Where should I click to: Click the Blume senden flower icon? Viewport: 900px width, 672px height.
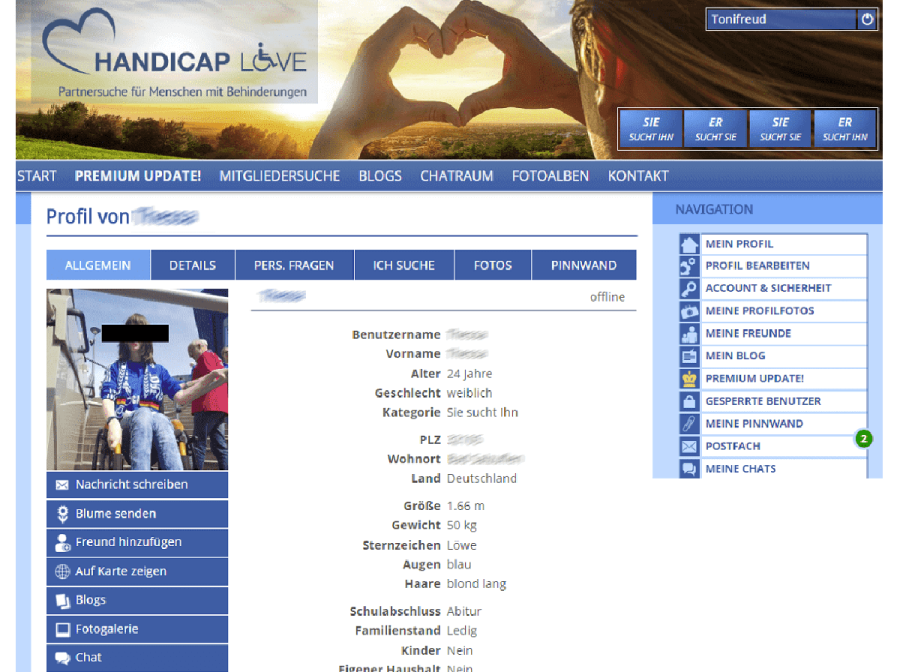(x=64, y=513)
